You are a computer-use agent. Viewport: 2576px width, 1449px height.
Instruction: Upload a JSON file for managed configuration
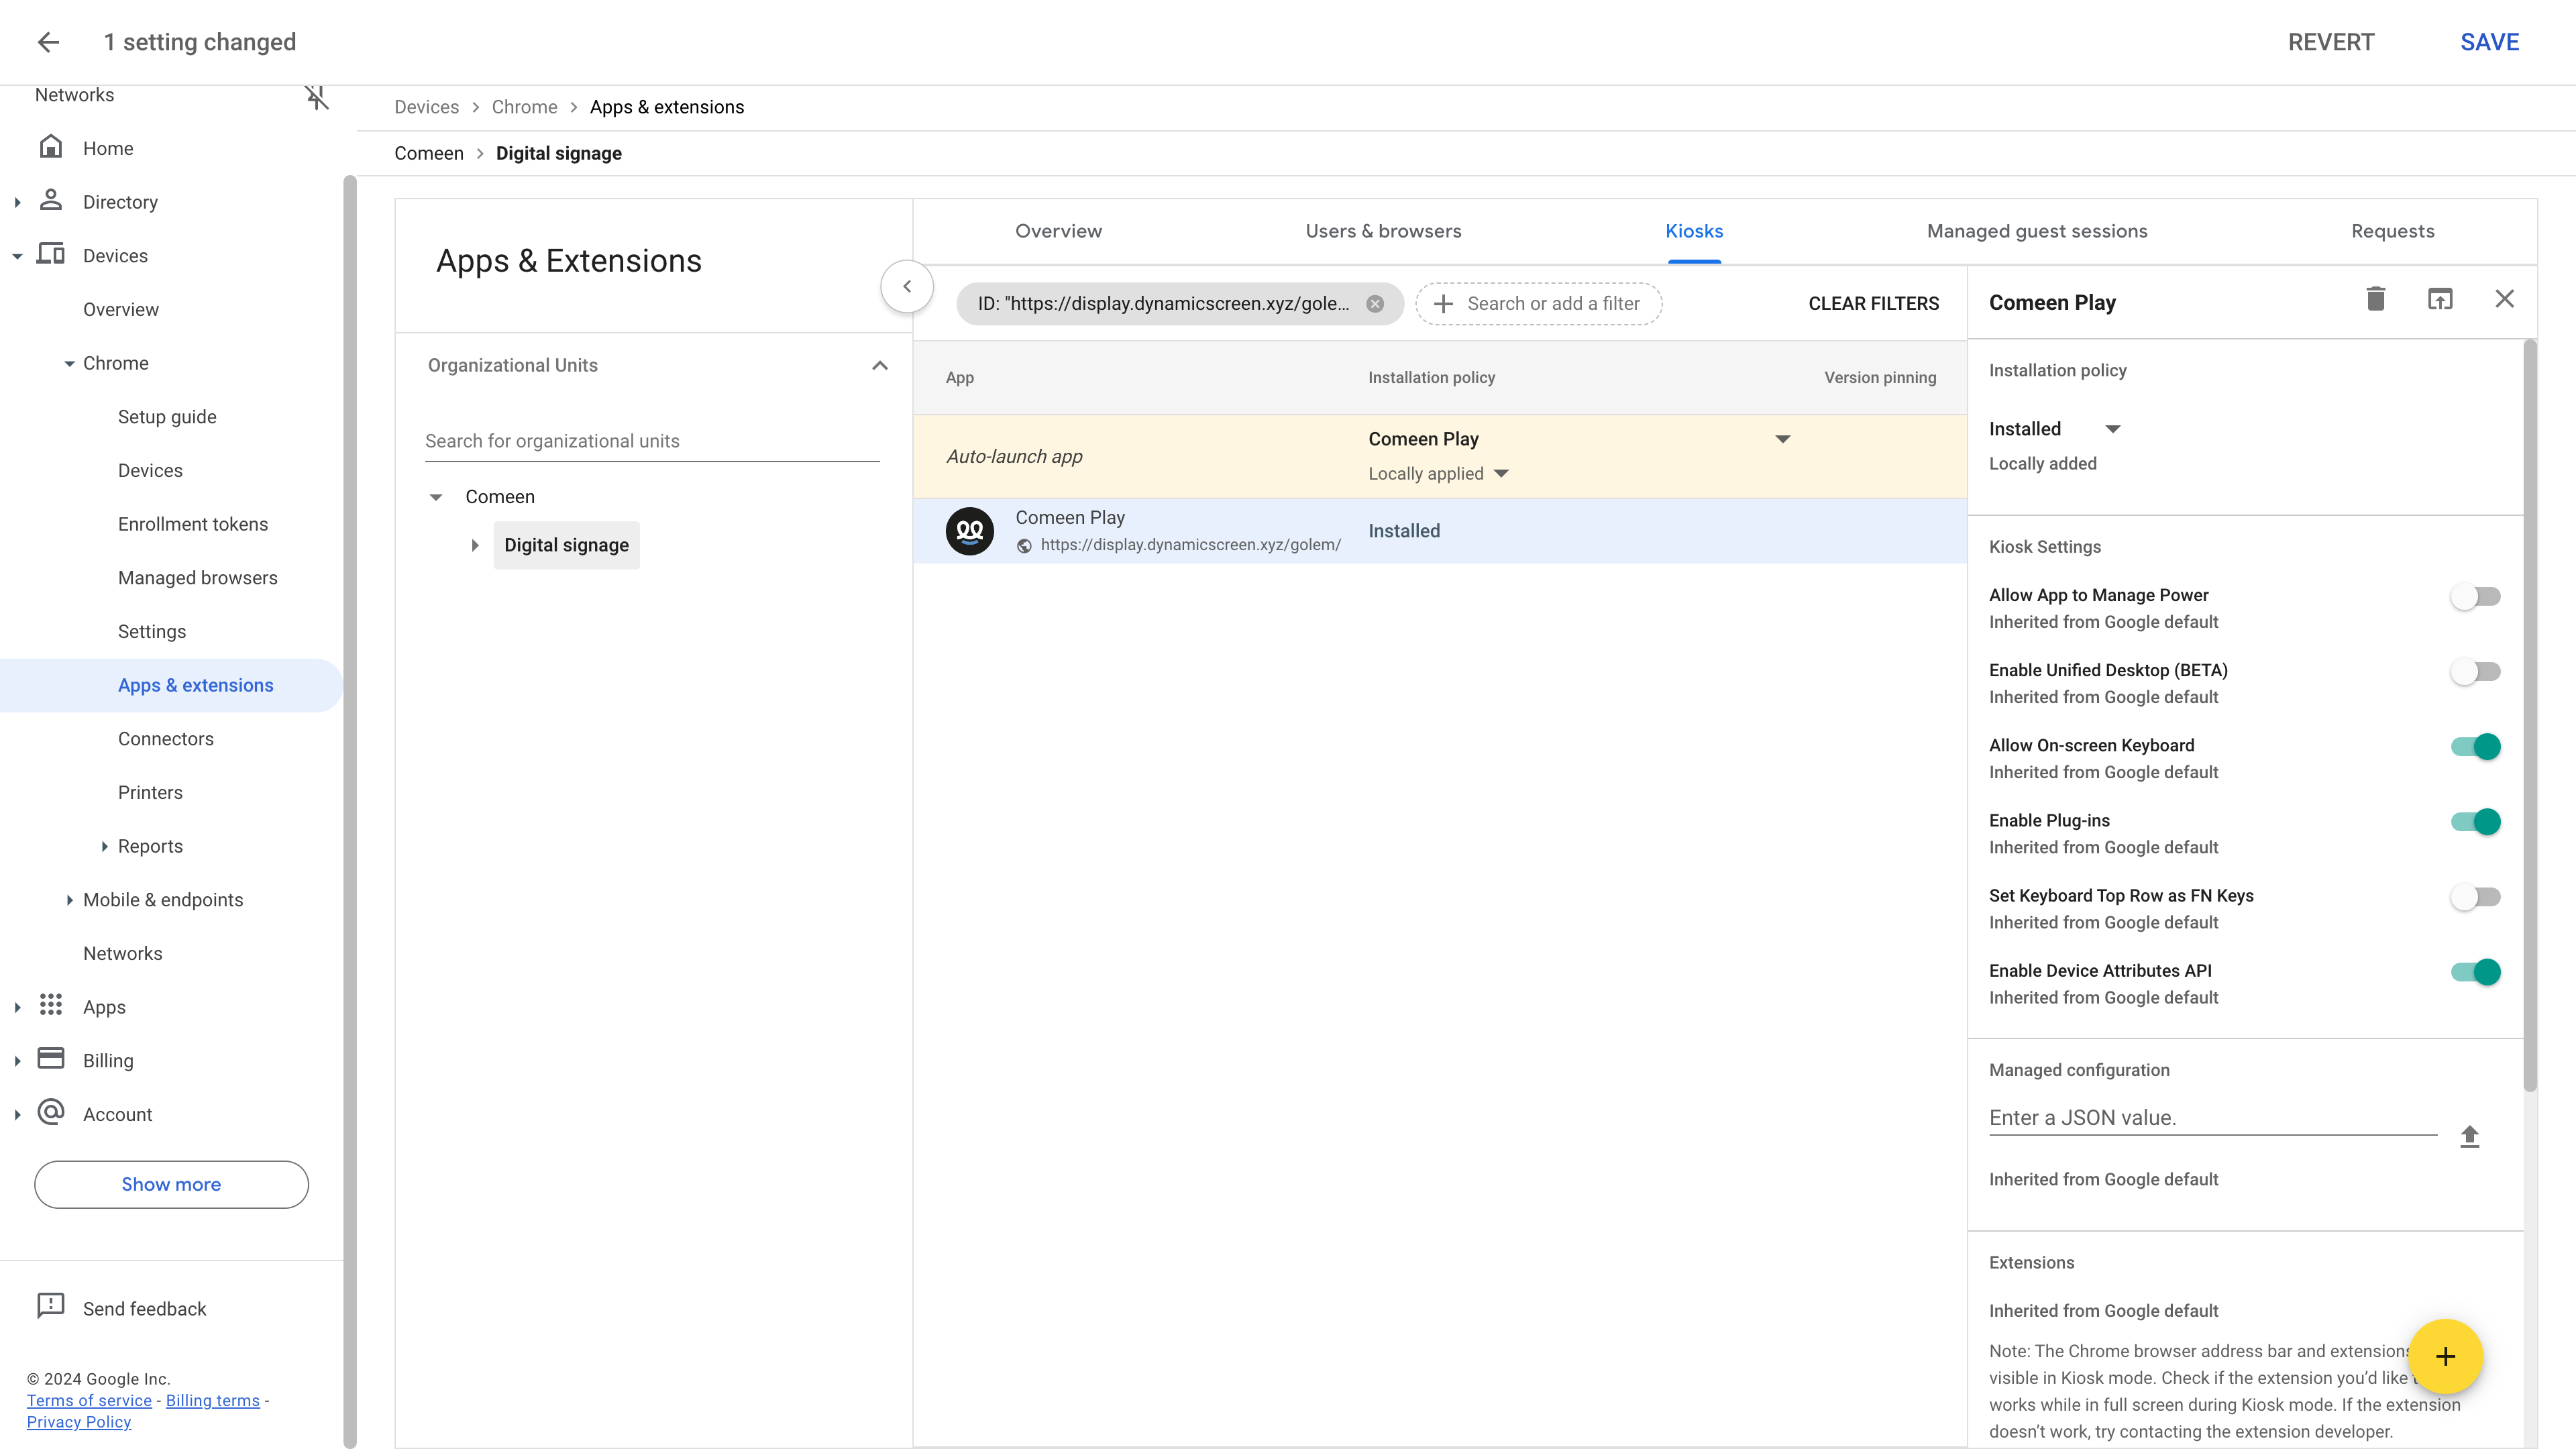click(2470, 1136)
